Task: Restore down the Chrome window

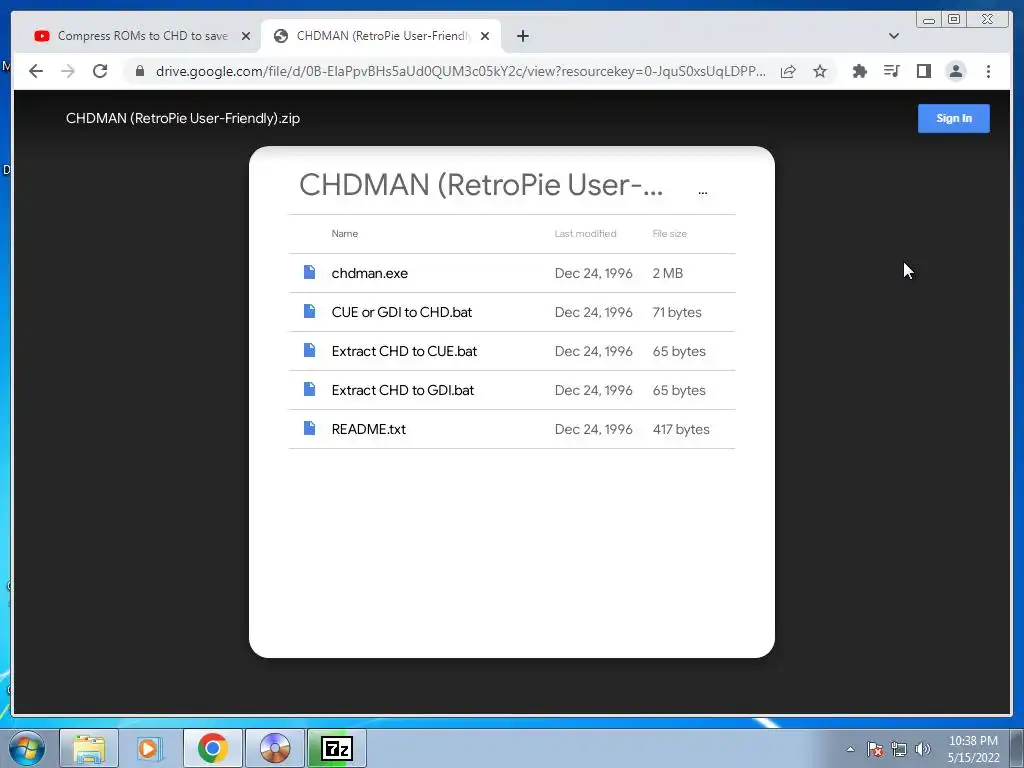Action: pyautogui.click(x=953, y=20)
